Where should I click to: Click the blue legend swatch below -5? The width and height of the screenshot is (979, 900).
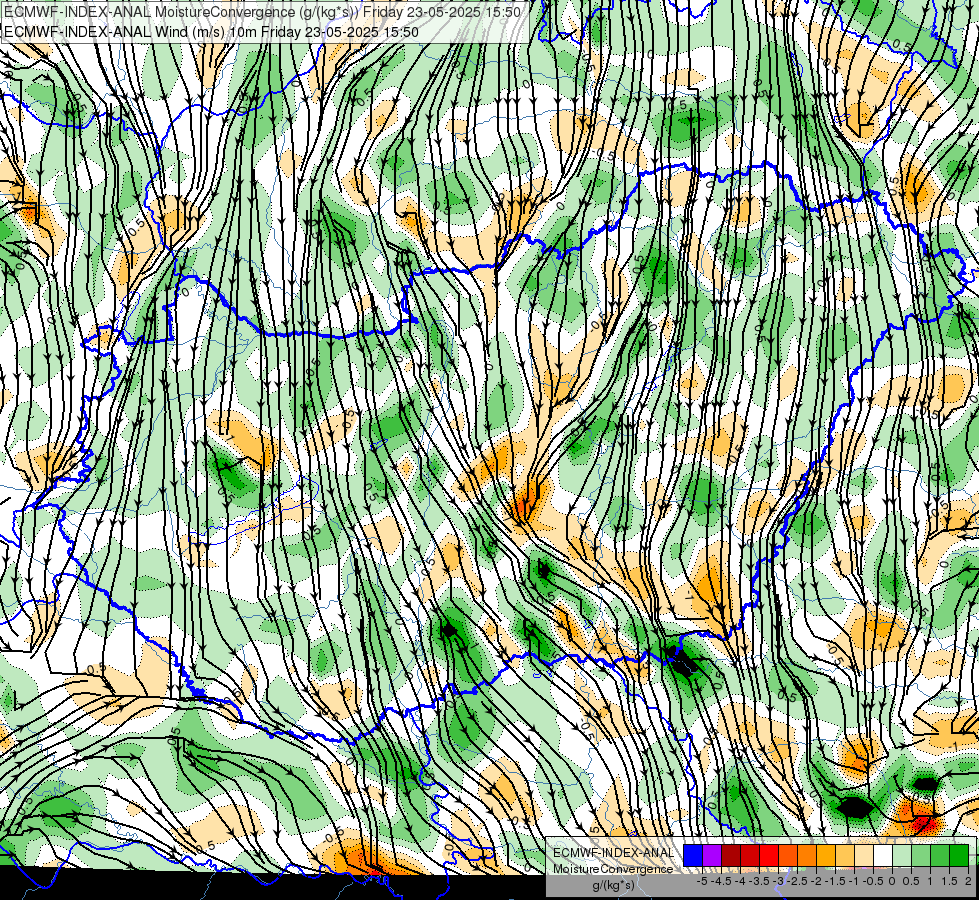click(x=693, y=856)
